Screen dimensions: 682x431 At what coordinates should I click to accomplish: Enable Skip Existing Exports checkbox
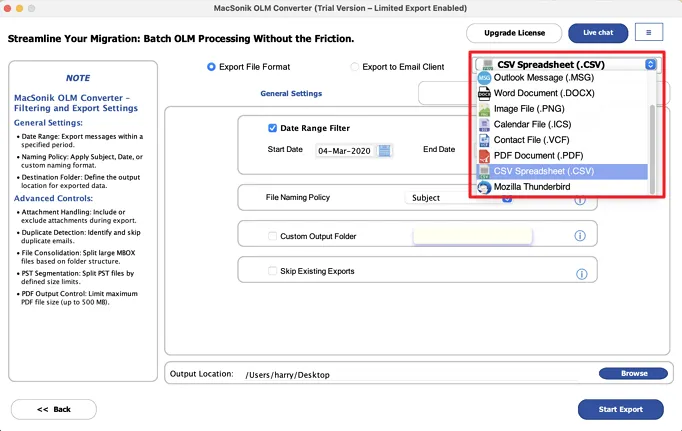272,271
